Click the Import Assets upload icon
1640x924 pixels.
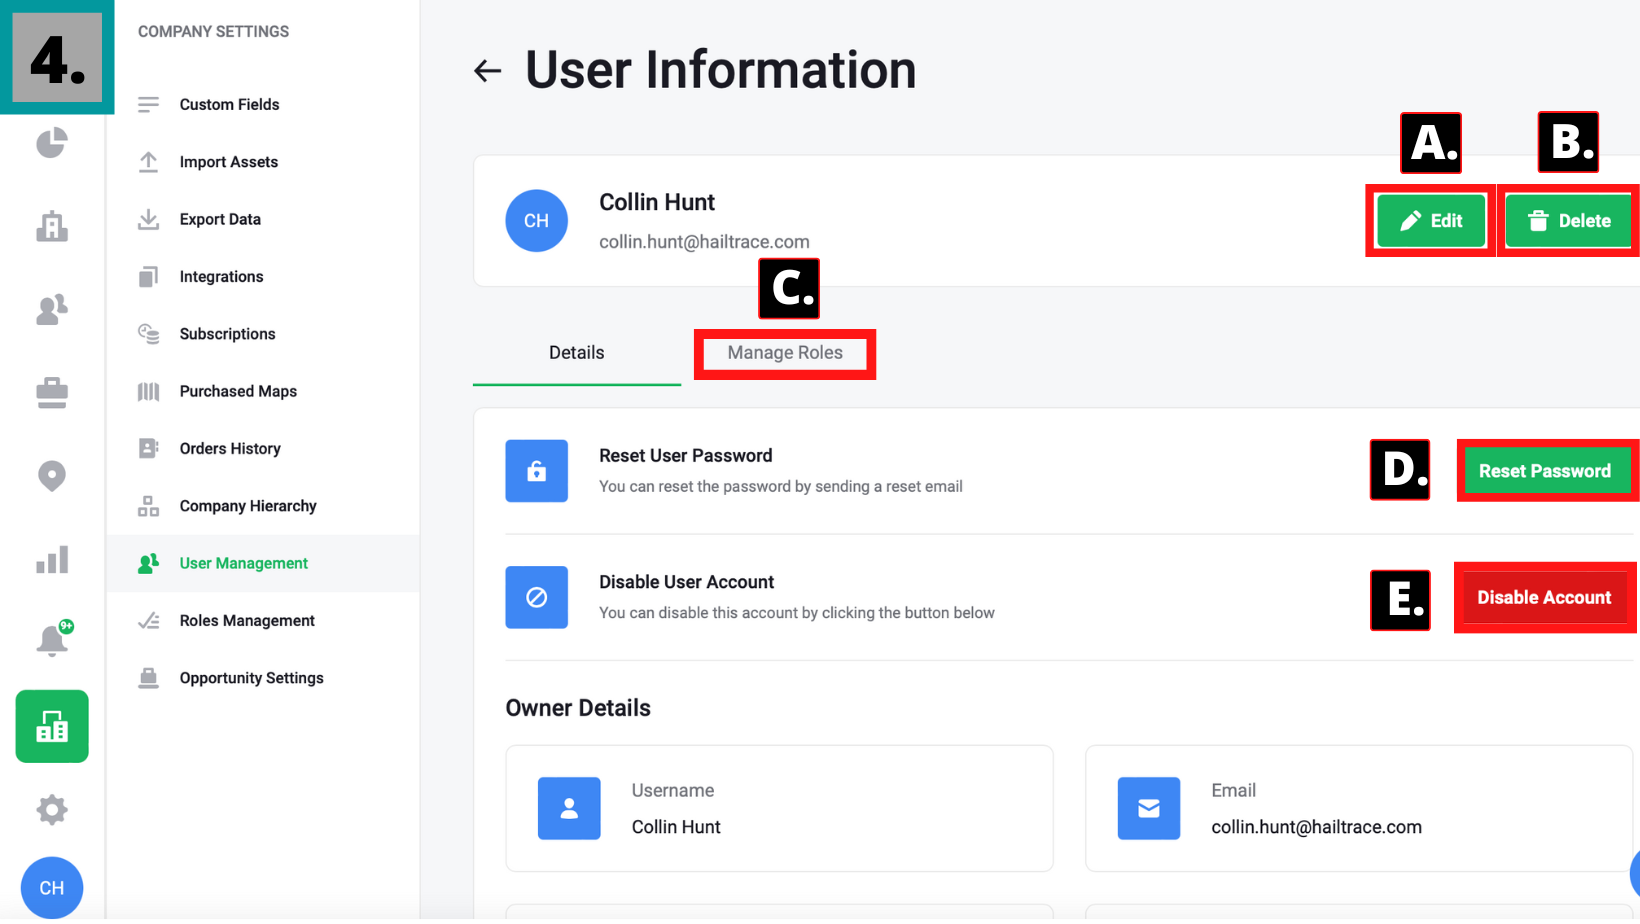pyautogui.click(x=148, y=162)
